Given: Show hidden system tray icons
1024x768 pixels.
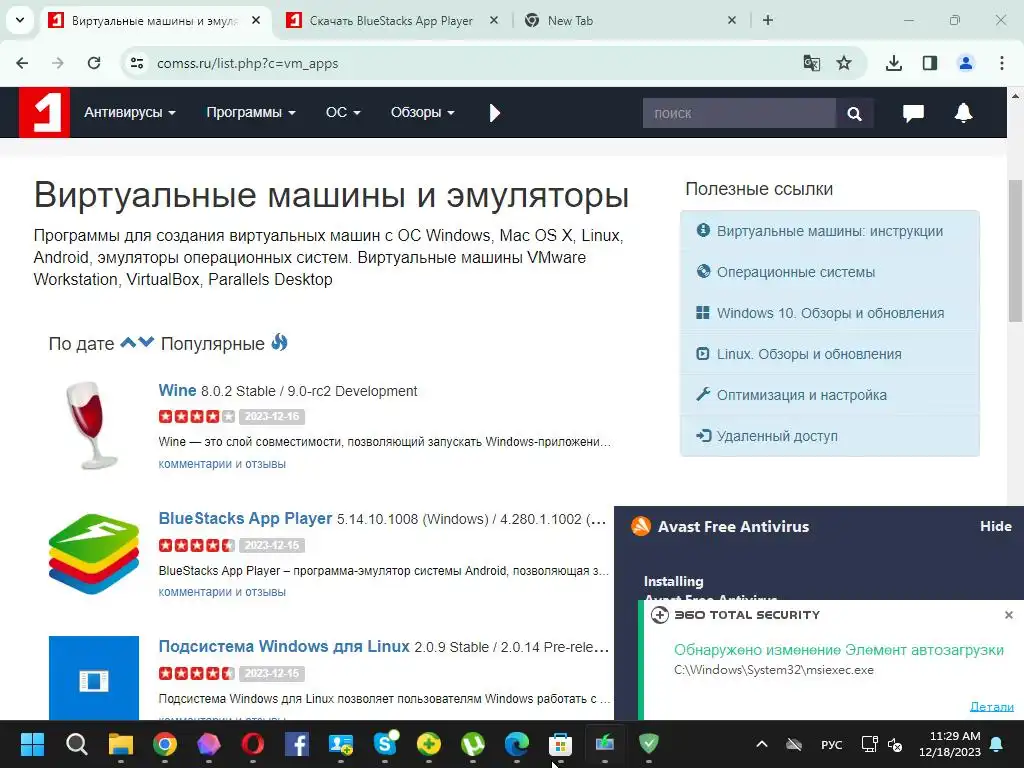Looking at the screenshot, I should (x=761, y=744).
